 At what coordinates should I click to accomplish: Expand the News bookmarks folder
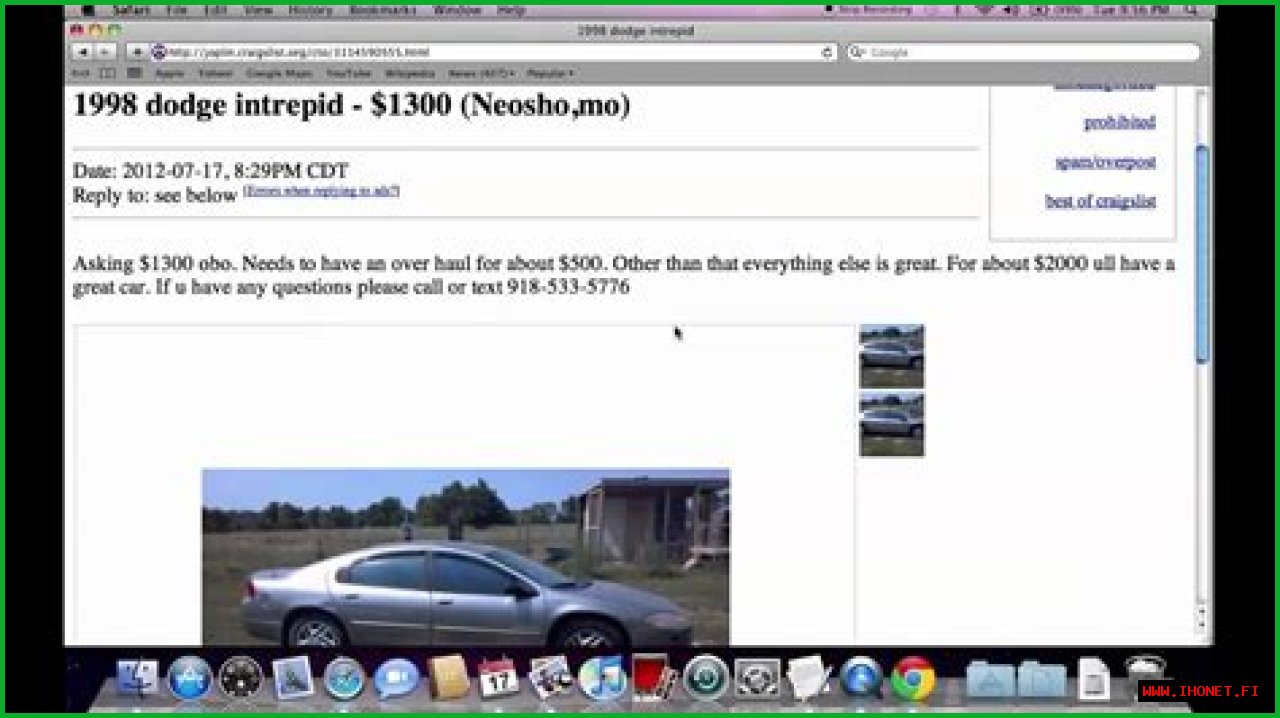481,73
